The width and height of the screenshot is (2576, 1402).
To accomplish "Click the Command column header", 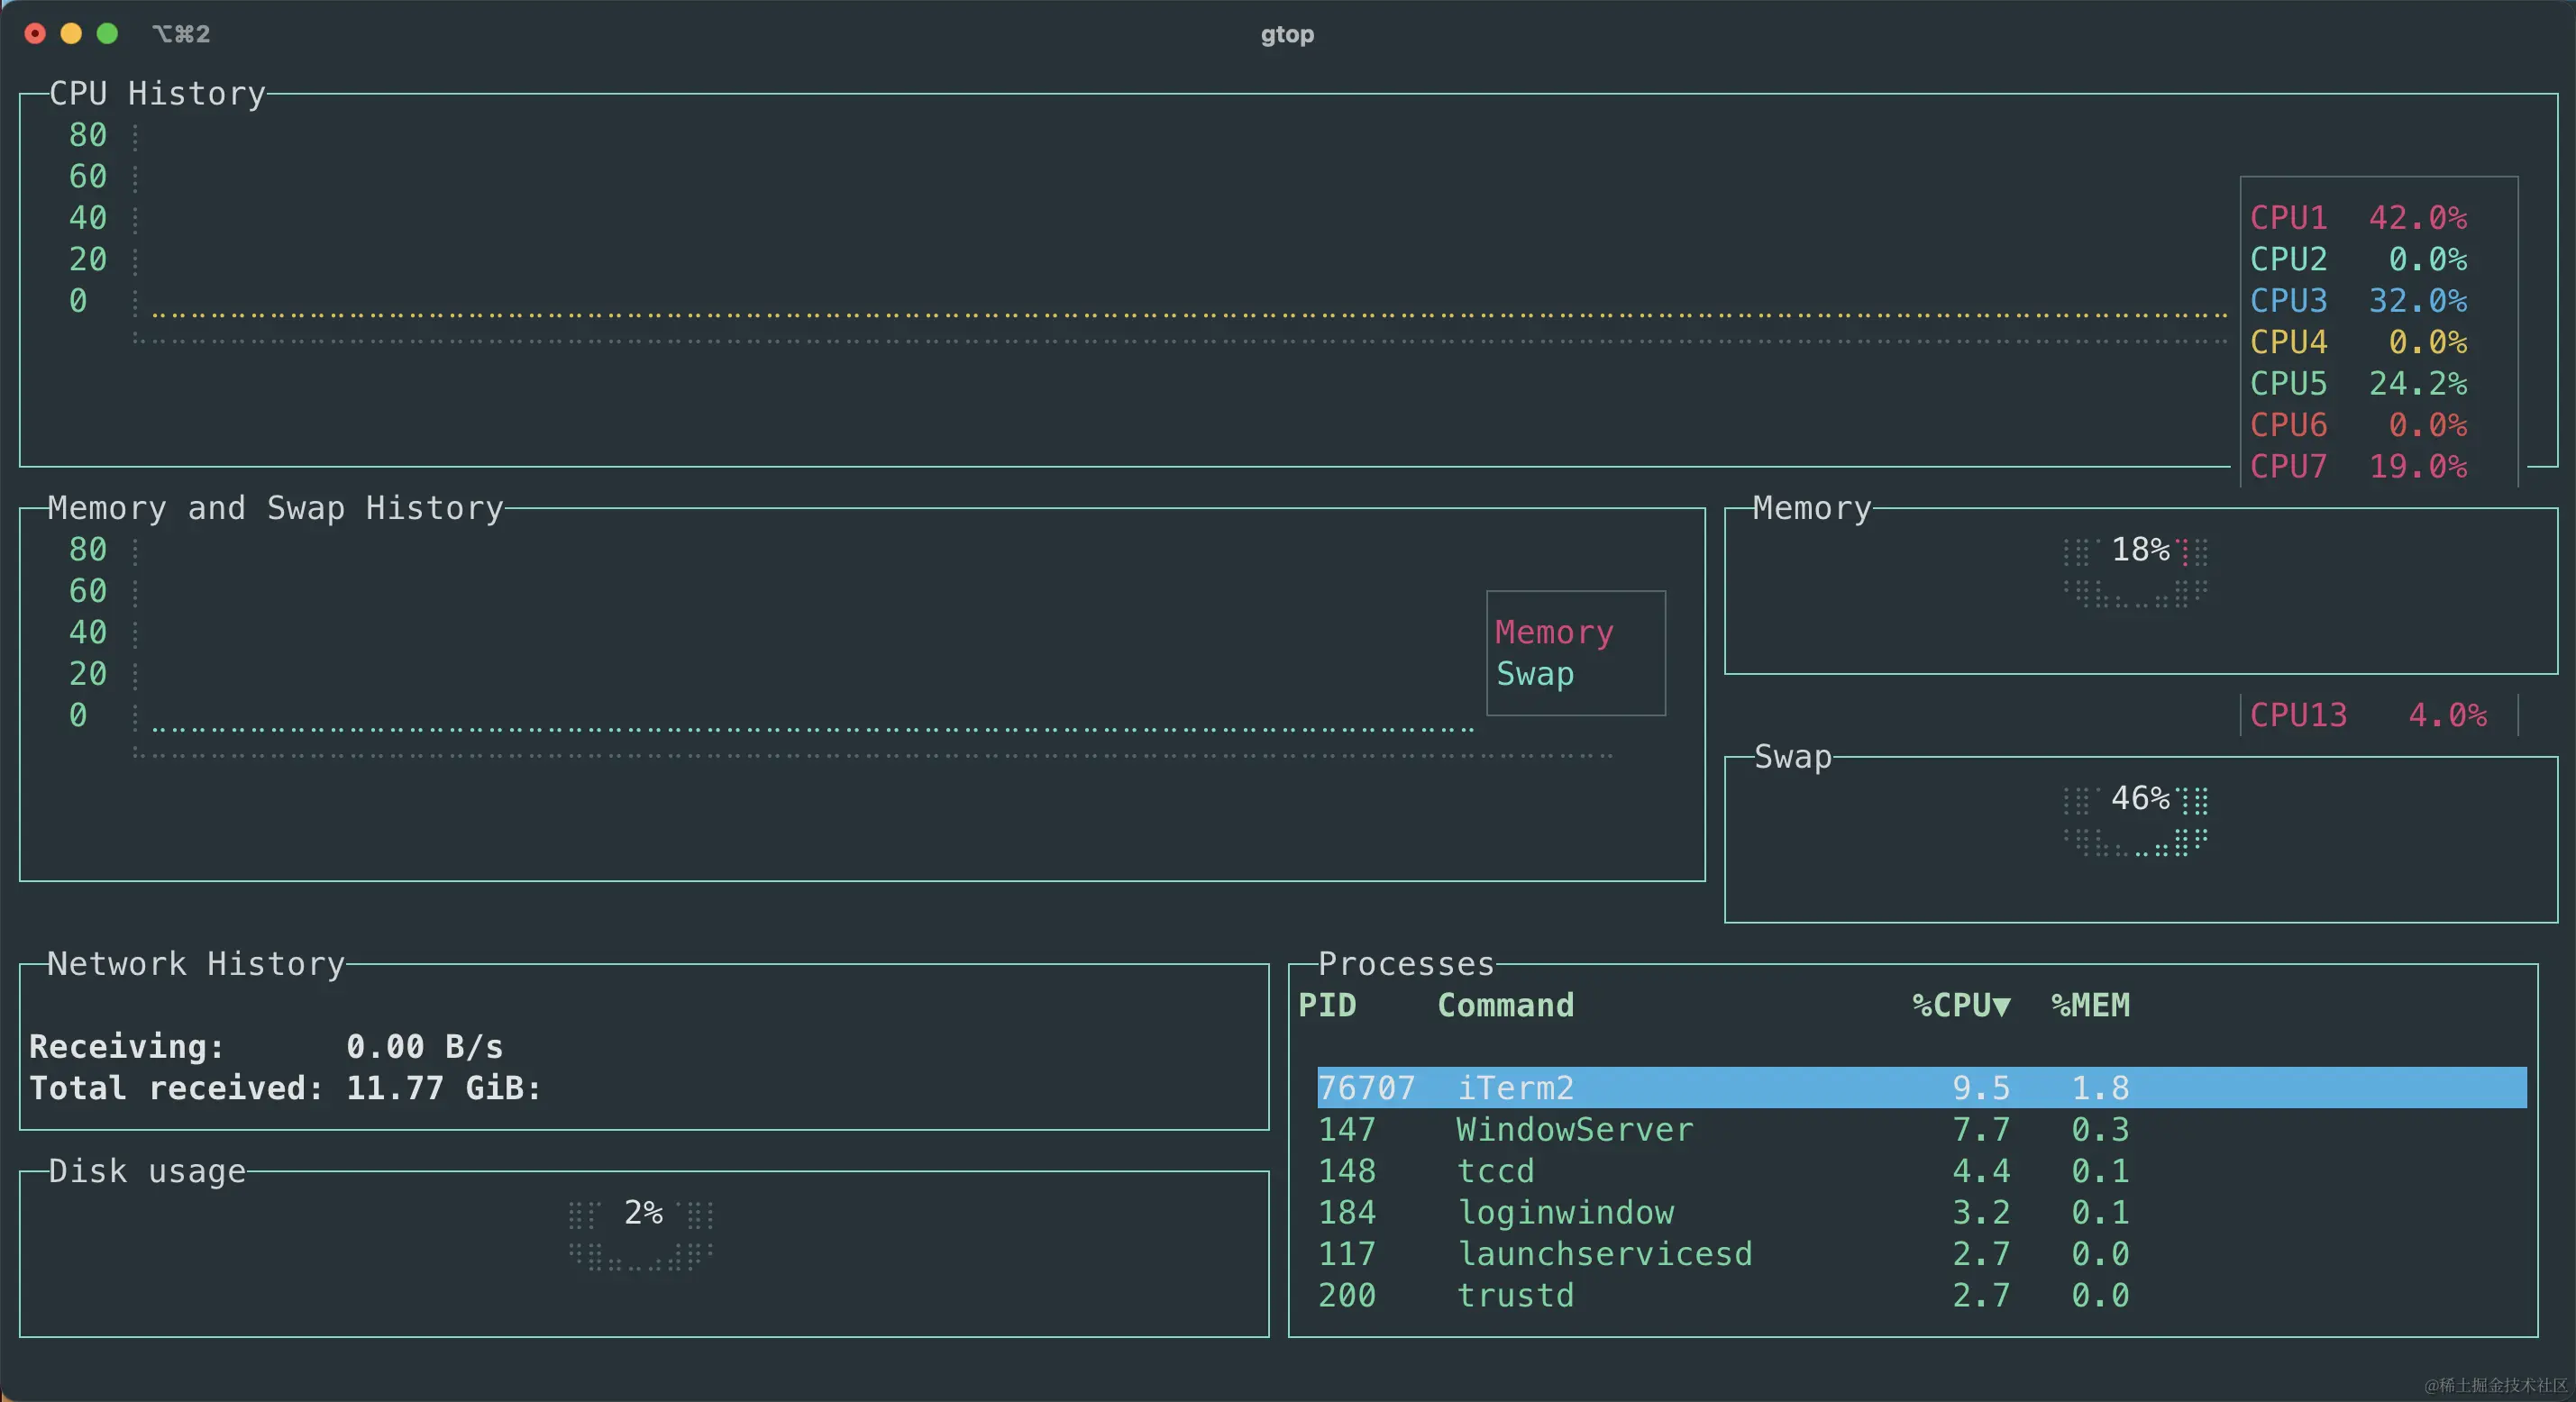I will pyautogui.click(x=1505, y=1005).
